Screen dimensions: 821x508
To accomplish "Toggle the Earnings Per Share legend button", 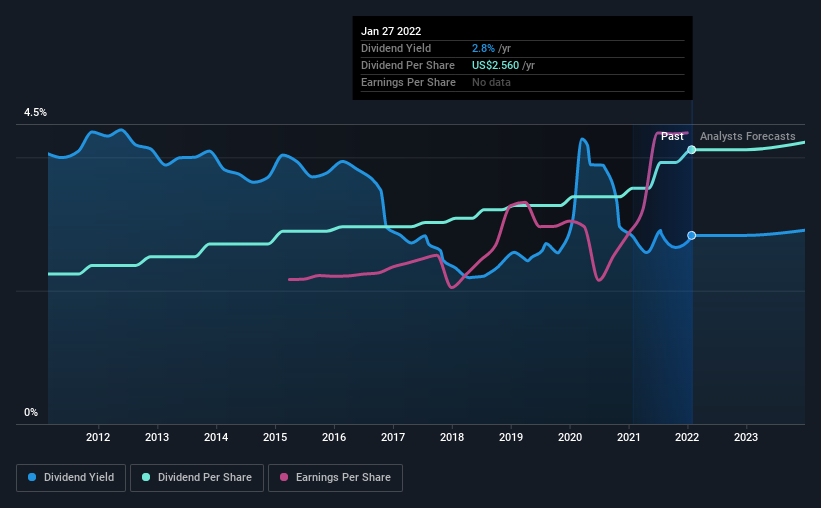I will (335, 478).
